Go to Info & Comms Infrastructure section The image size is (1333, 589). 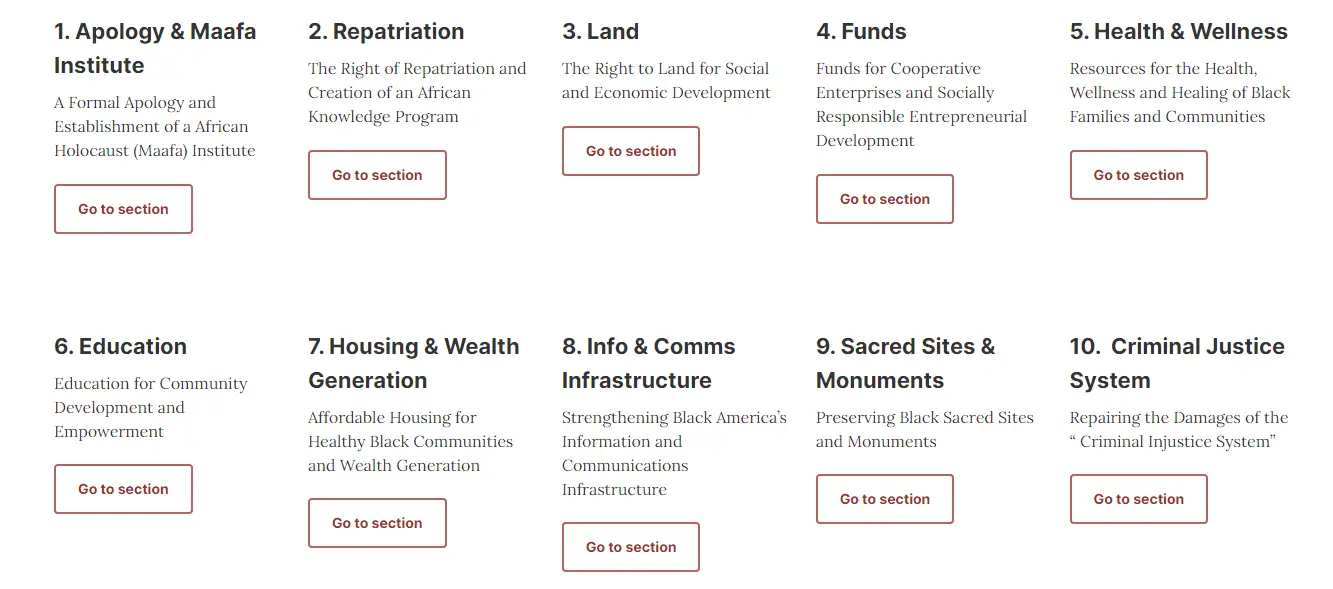[x=631, y=547]
